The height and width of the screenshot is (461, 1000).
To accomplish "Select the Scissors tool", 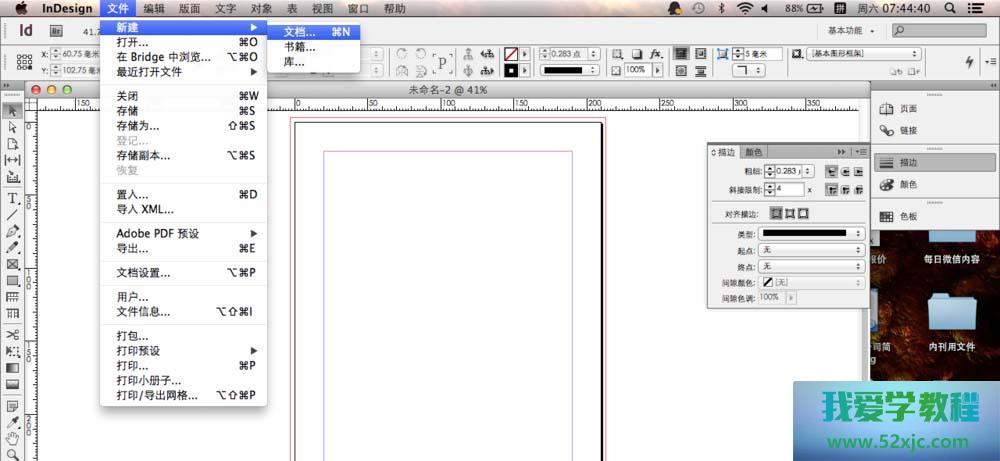I will tap(13, 334).
